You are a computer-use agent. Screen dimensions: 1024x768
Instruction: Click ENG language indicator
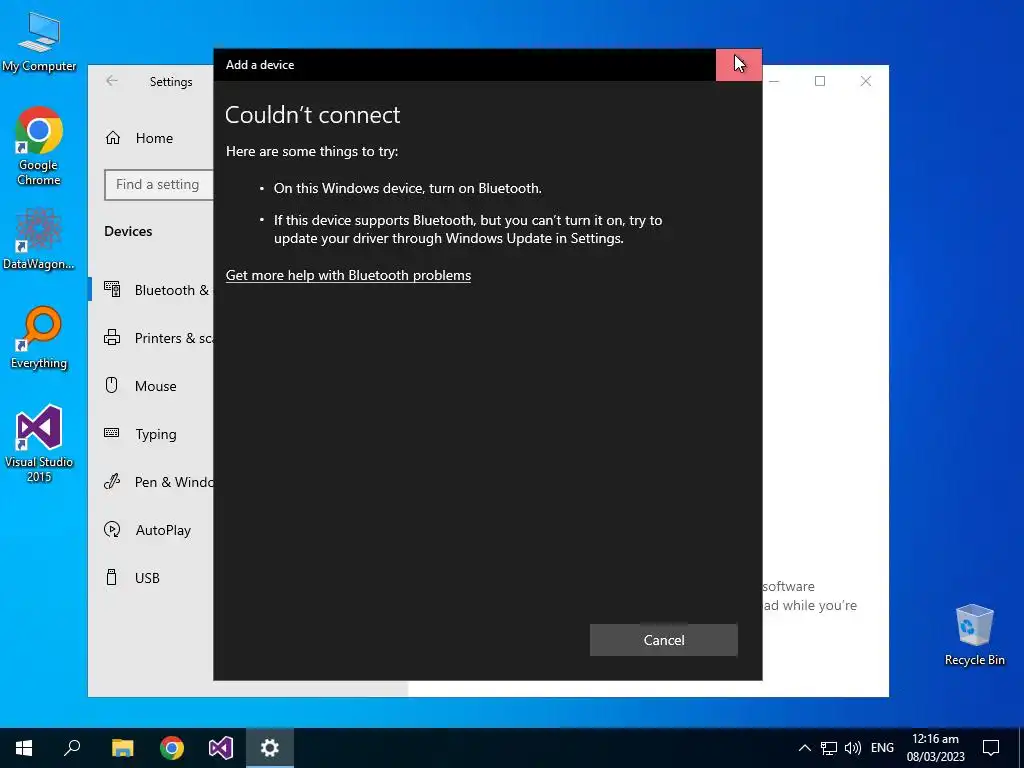882,748
